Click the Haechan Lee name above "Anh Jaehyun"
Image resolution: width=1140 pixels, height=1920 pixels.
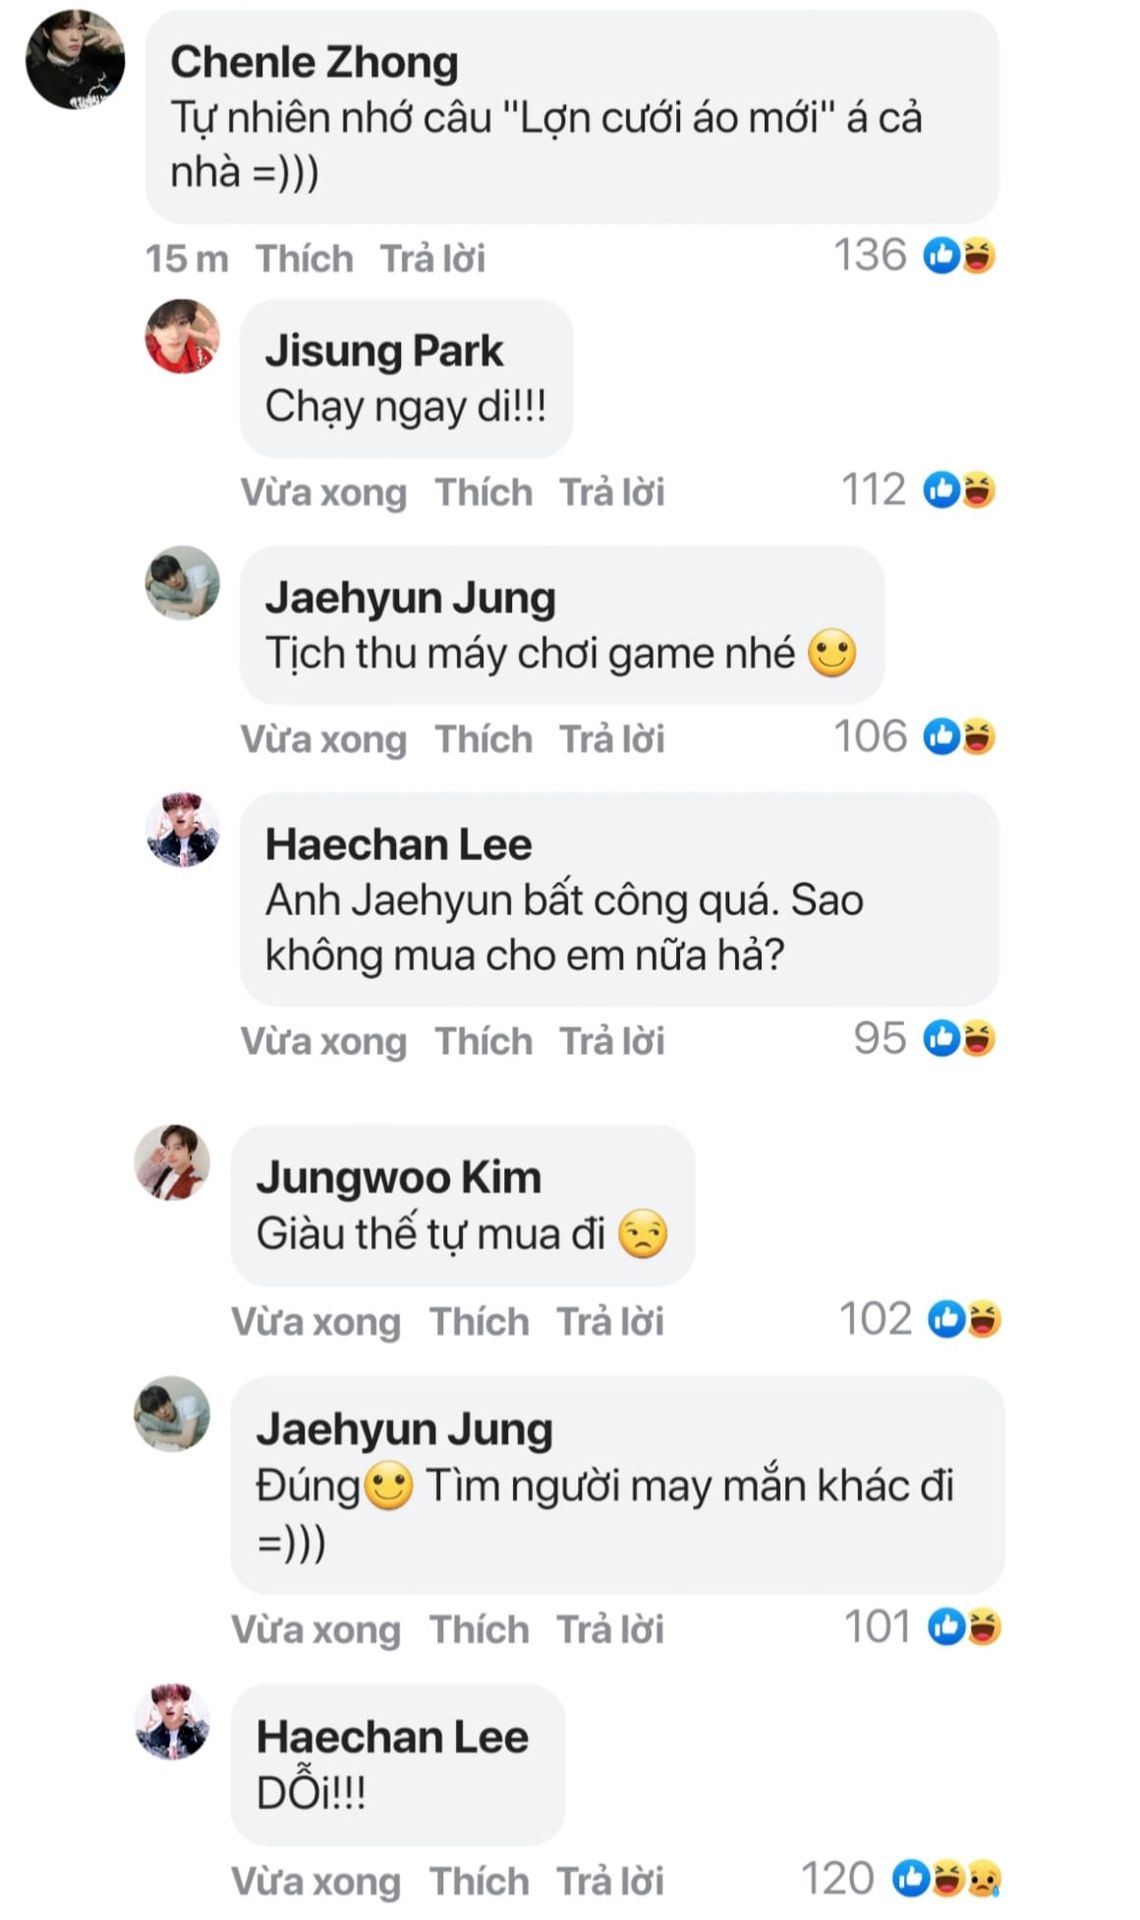(398, 844)
